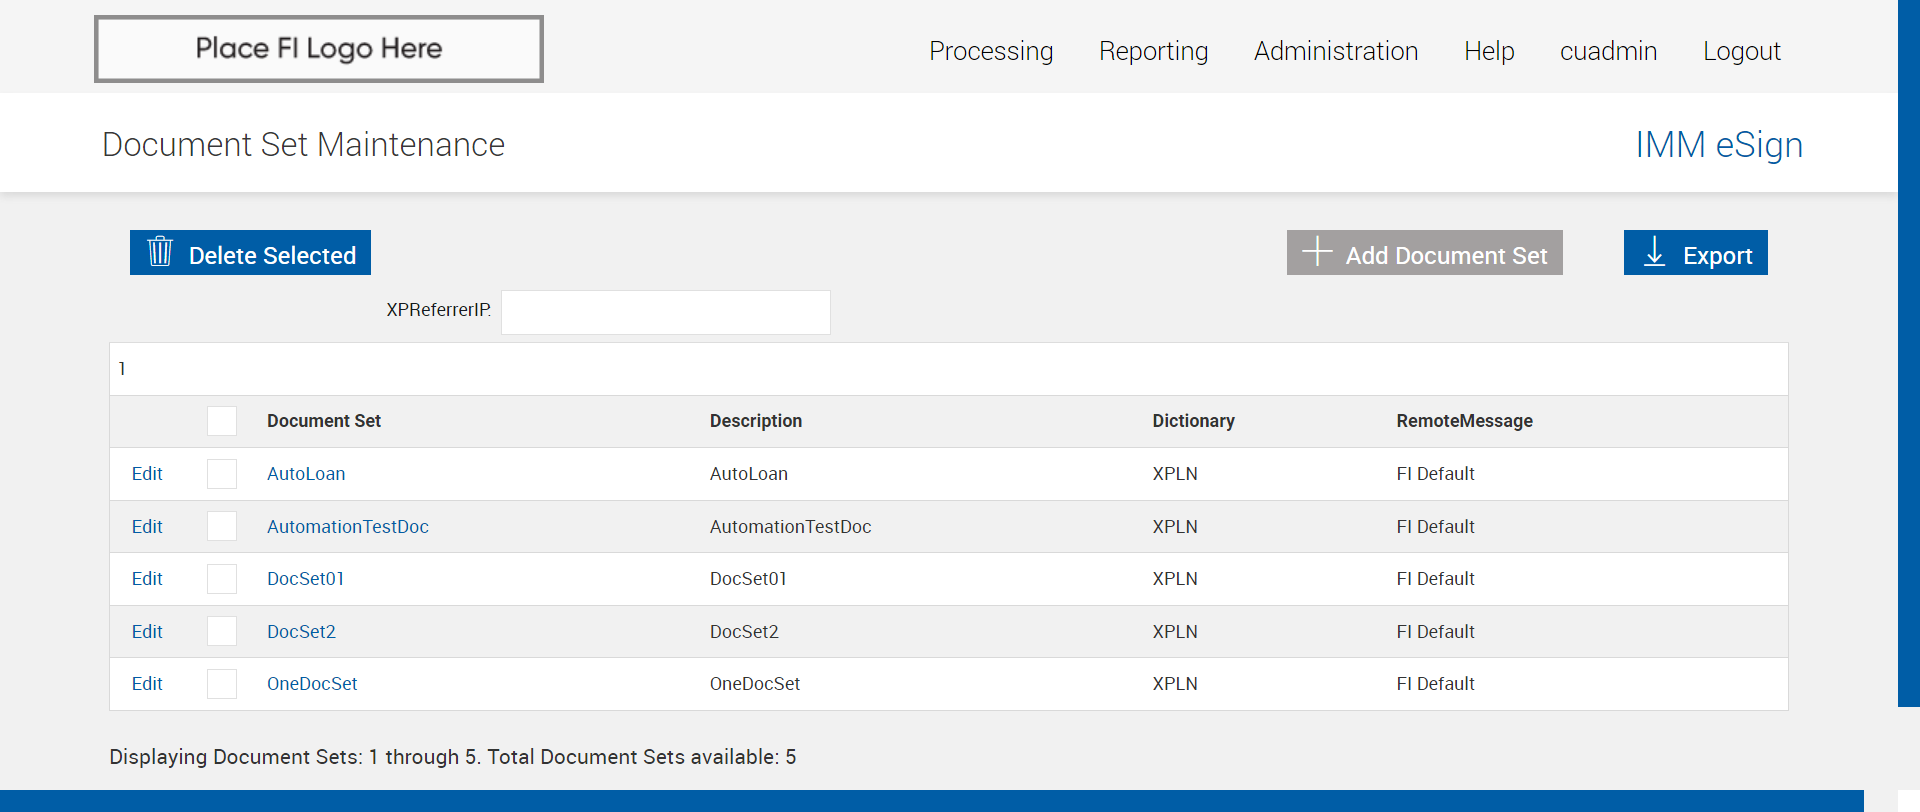Sort by the Description column header
Screen dimensions: 1920x812
point(756,421)
